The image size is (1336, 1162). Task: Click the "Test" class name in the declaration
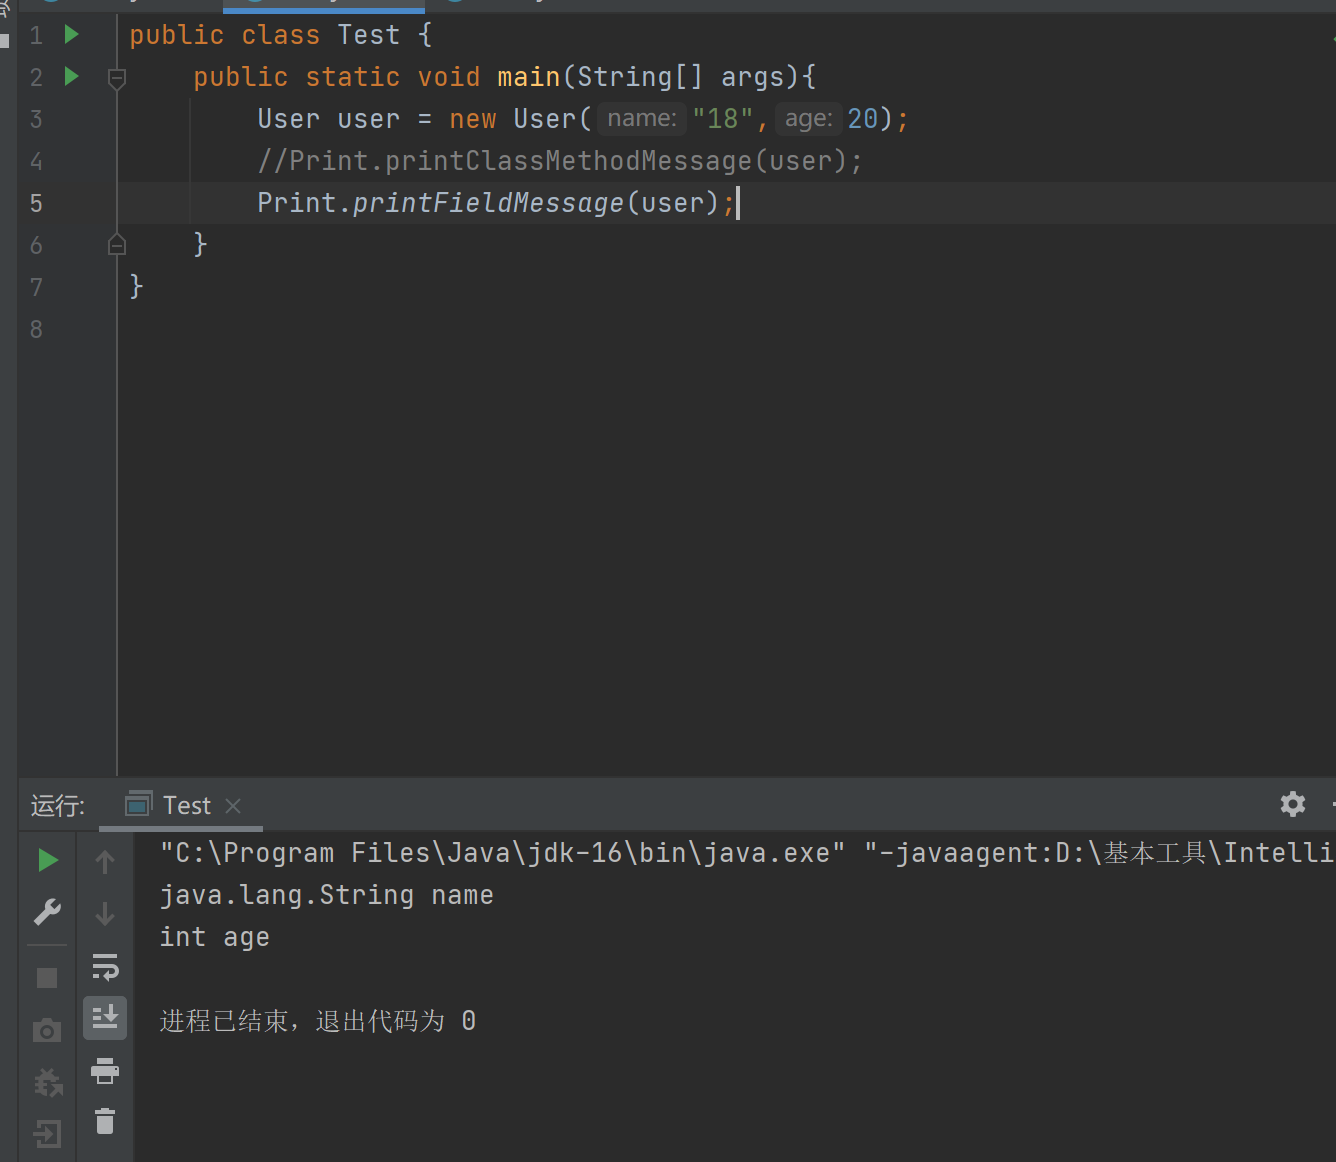pyautogui.click(x=369, y=35)
